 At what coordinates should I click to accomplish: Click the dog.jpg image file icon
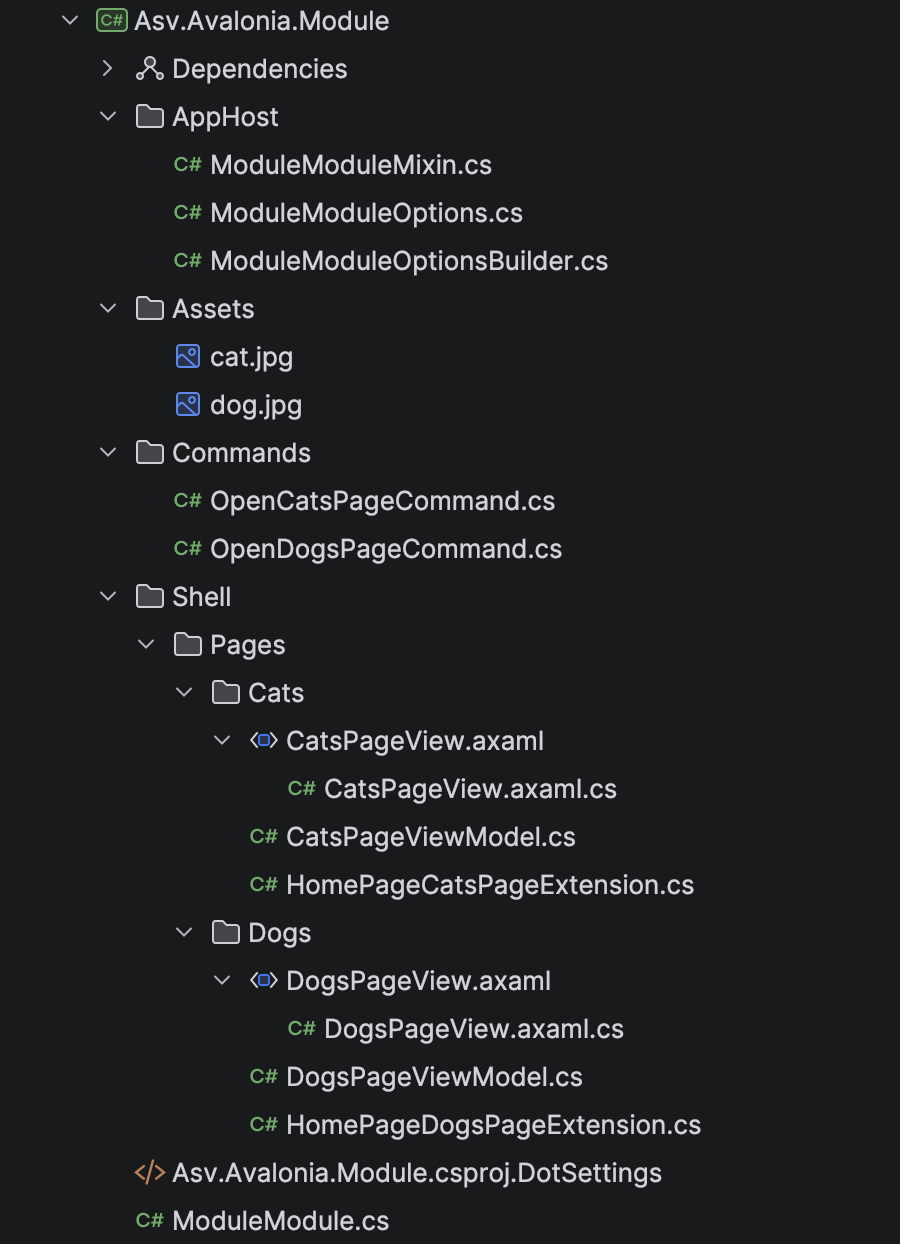point(187,404)
